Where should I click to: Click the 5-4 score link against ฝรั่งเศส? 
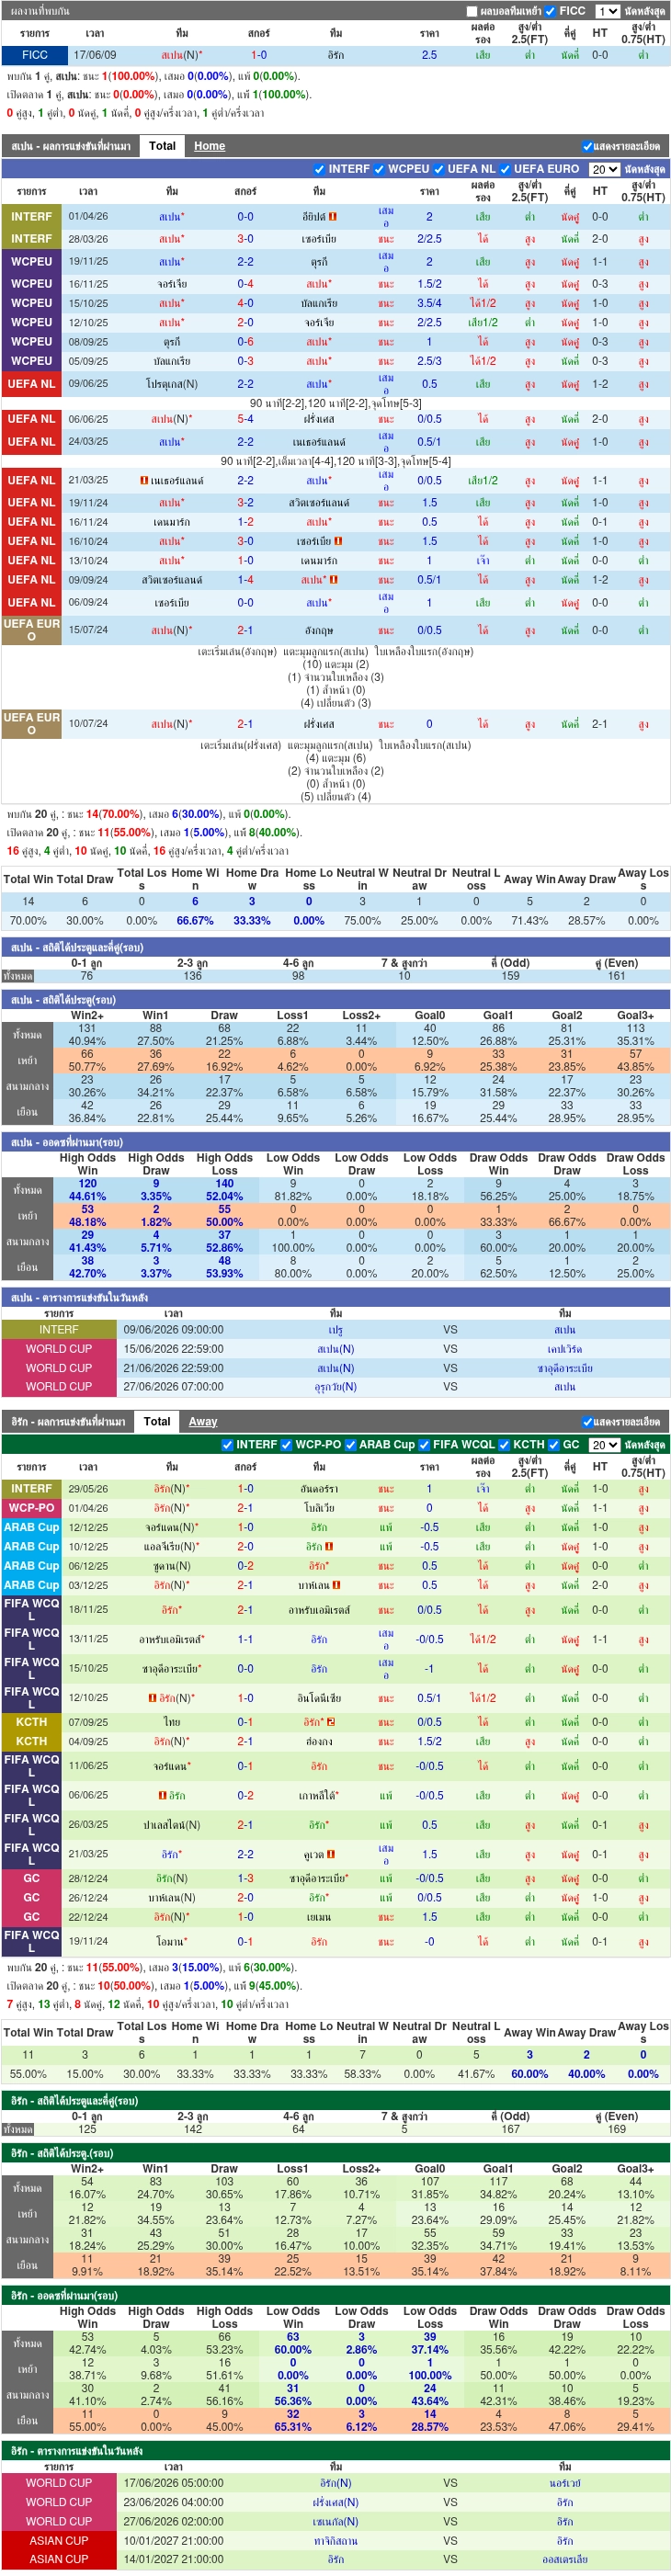coord(245,419)
